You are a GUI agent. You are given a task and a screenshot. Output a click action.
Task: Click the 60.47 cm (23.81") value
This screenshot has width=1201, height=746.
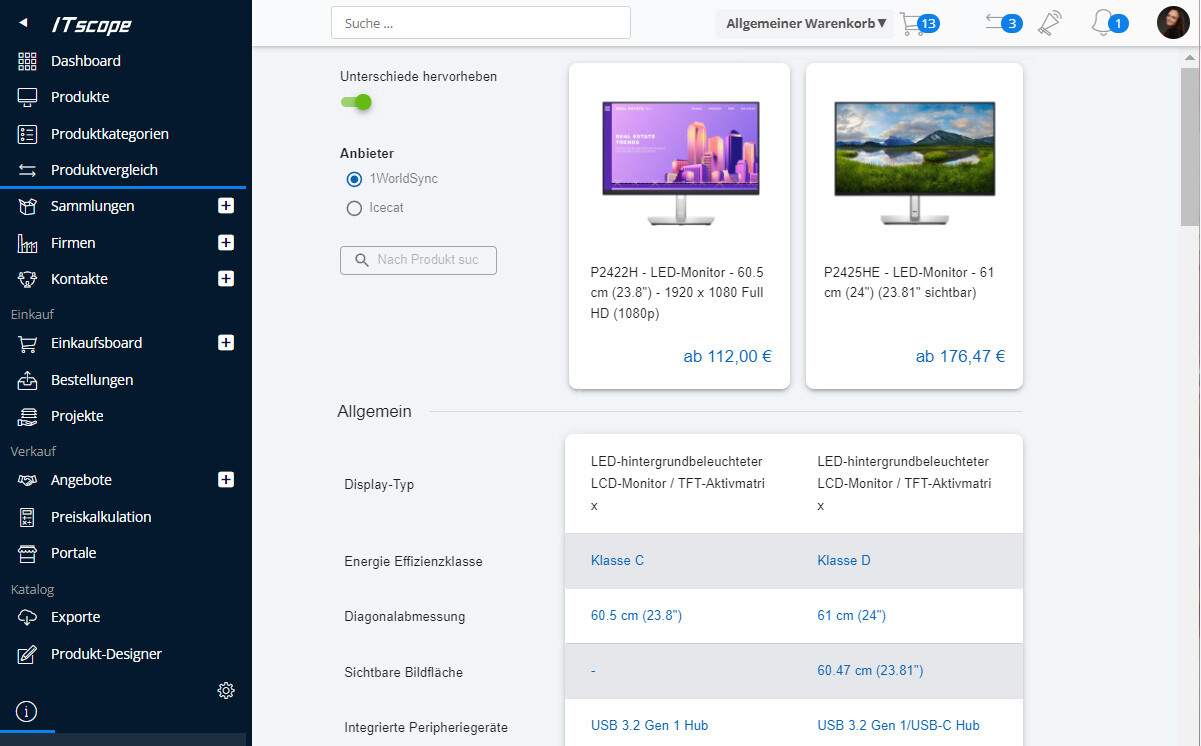coord(870,670)
